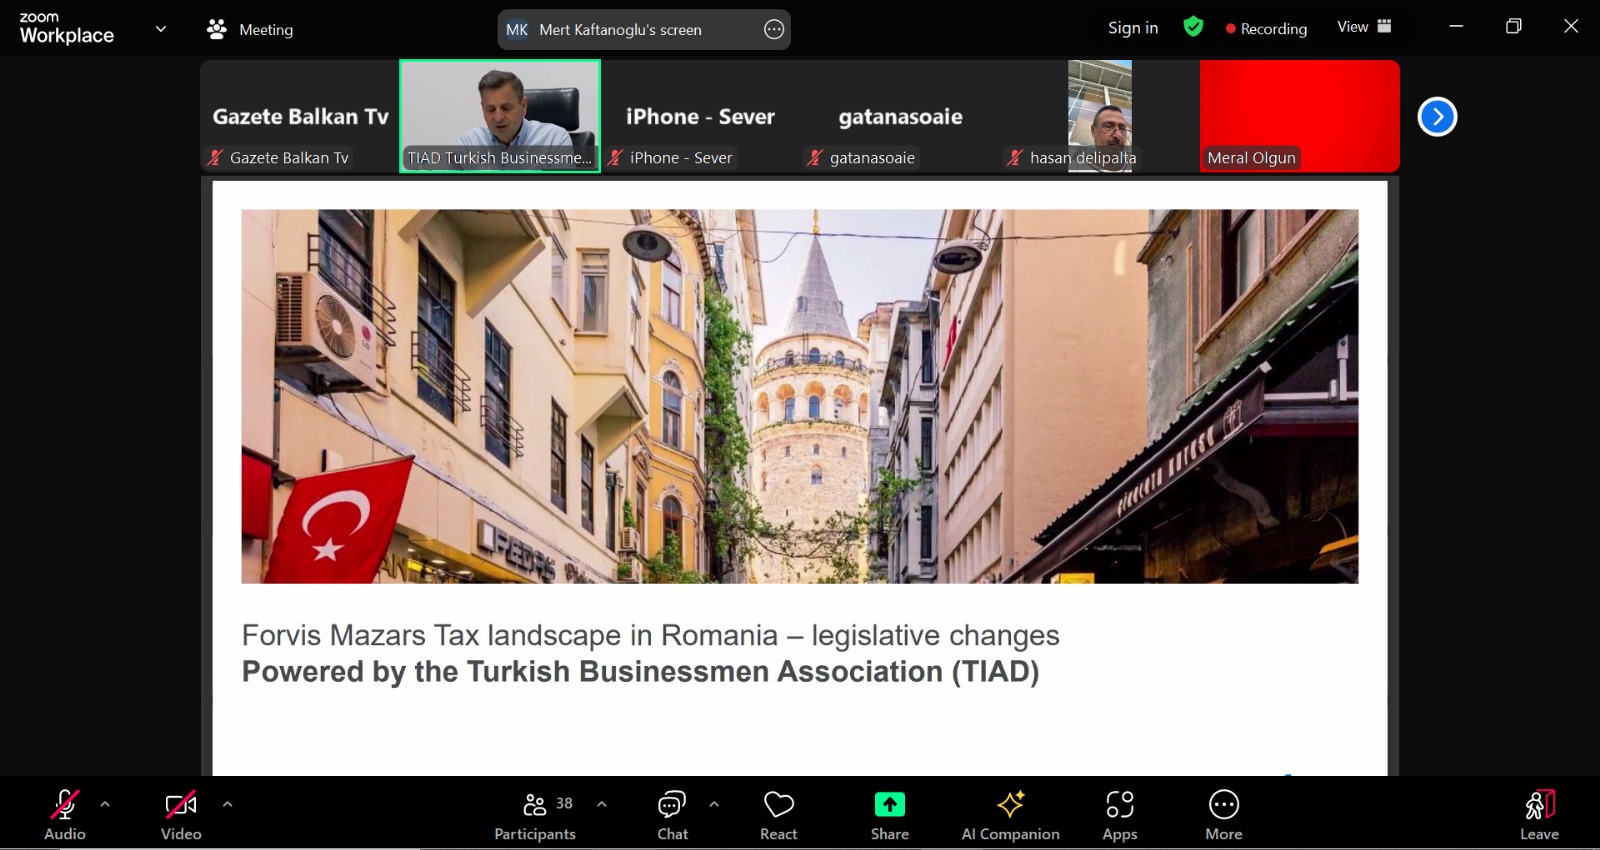The height and width of the screenshot is (850, 1600).
Task: Open Zoom Workplace dropdown chevron
Action: pos(161,29)
